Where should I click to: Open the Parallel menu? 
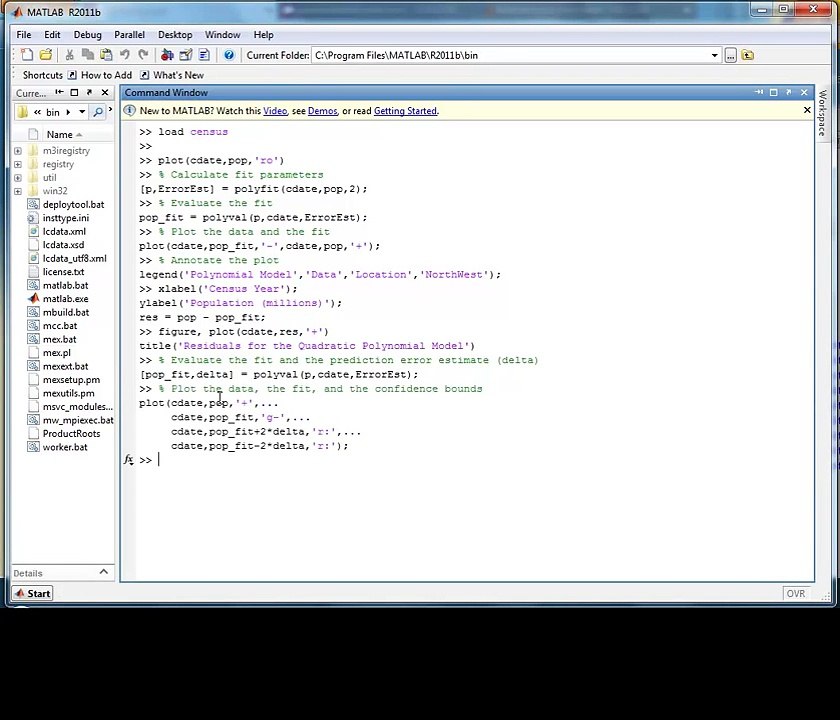click(x=129, y=35)
